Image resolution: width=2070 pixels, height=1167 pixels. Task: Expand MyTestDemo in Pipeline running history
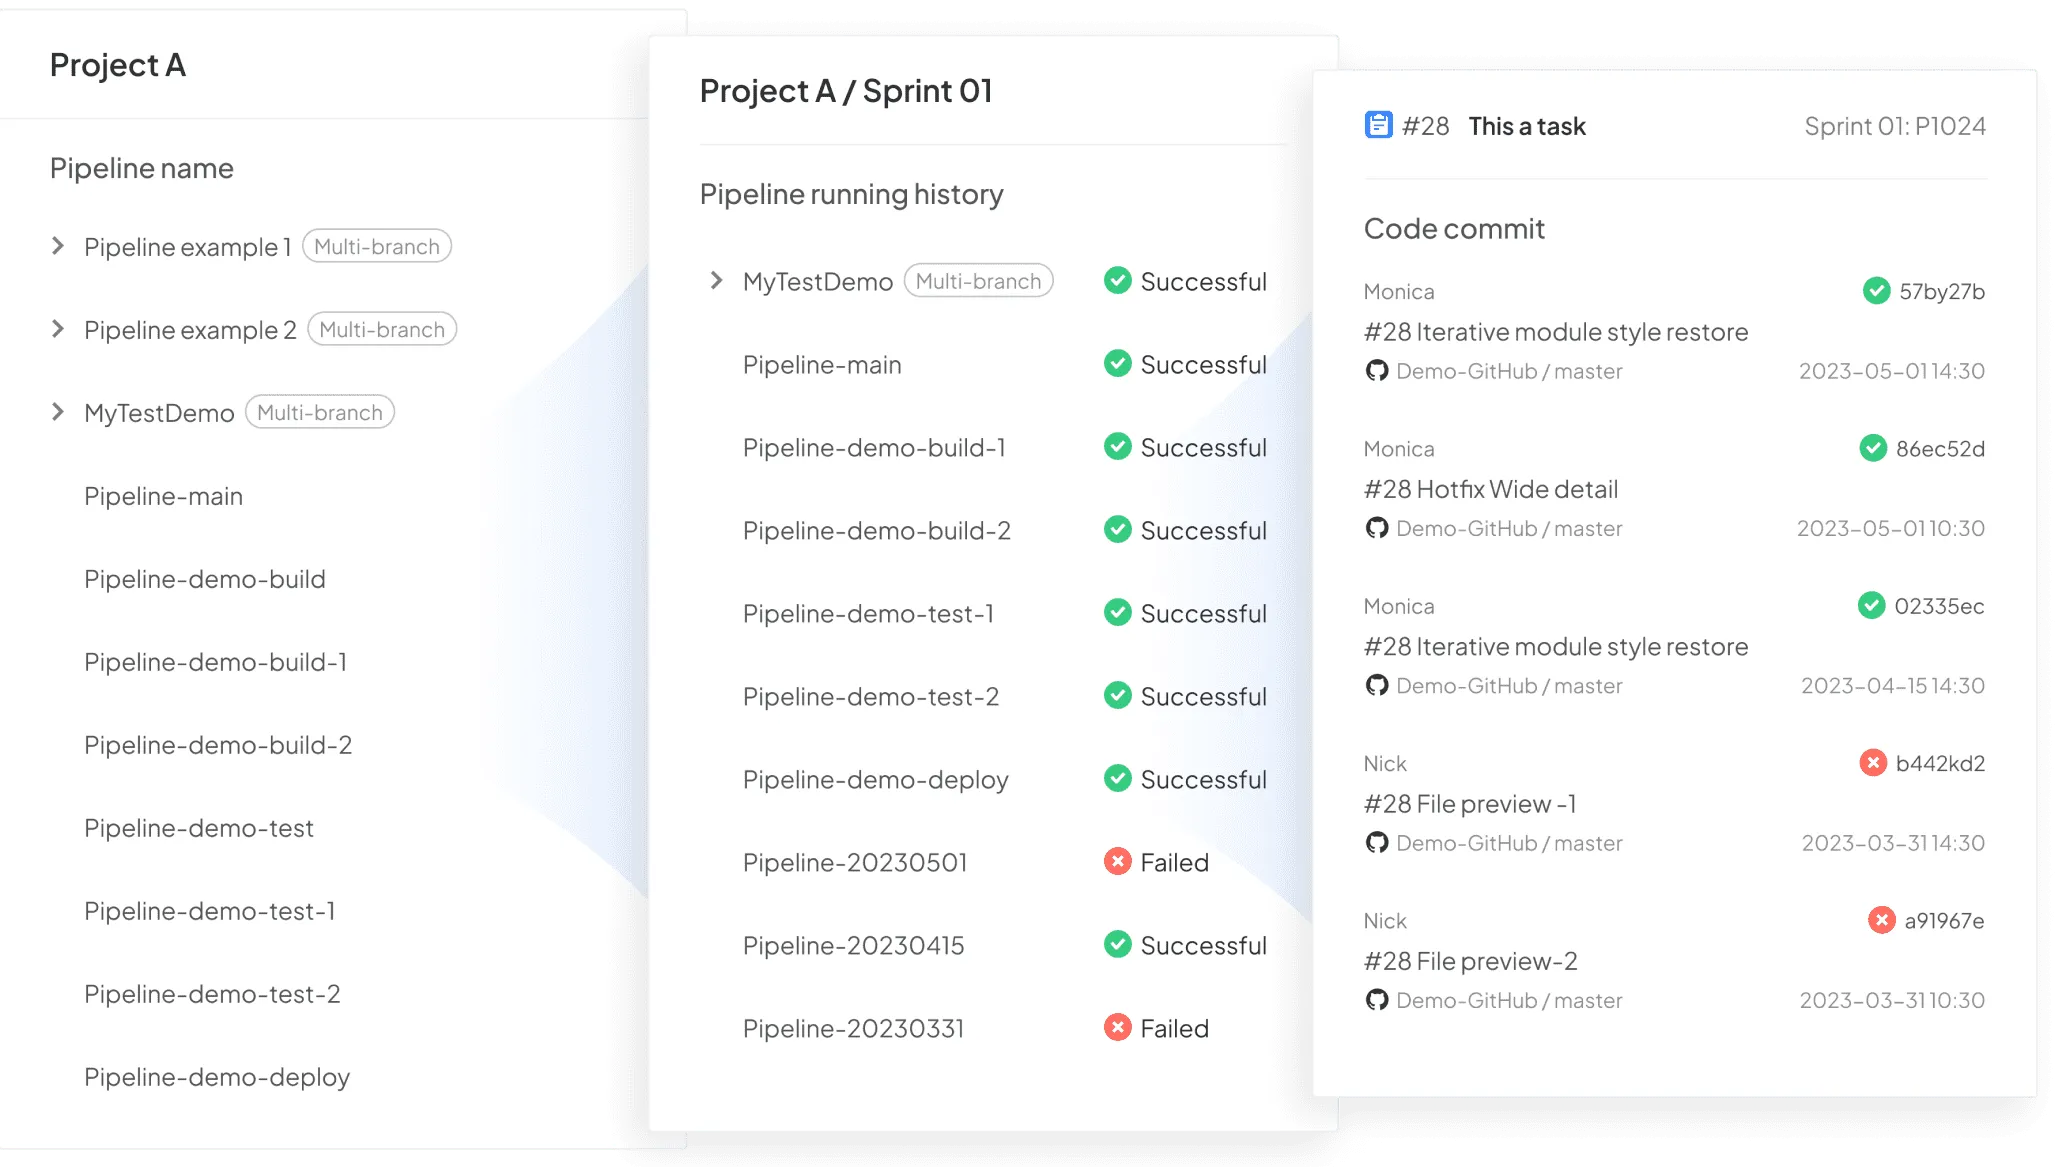click(x=716, y=281)
